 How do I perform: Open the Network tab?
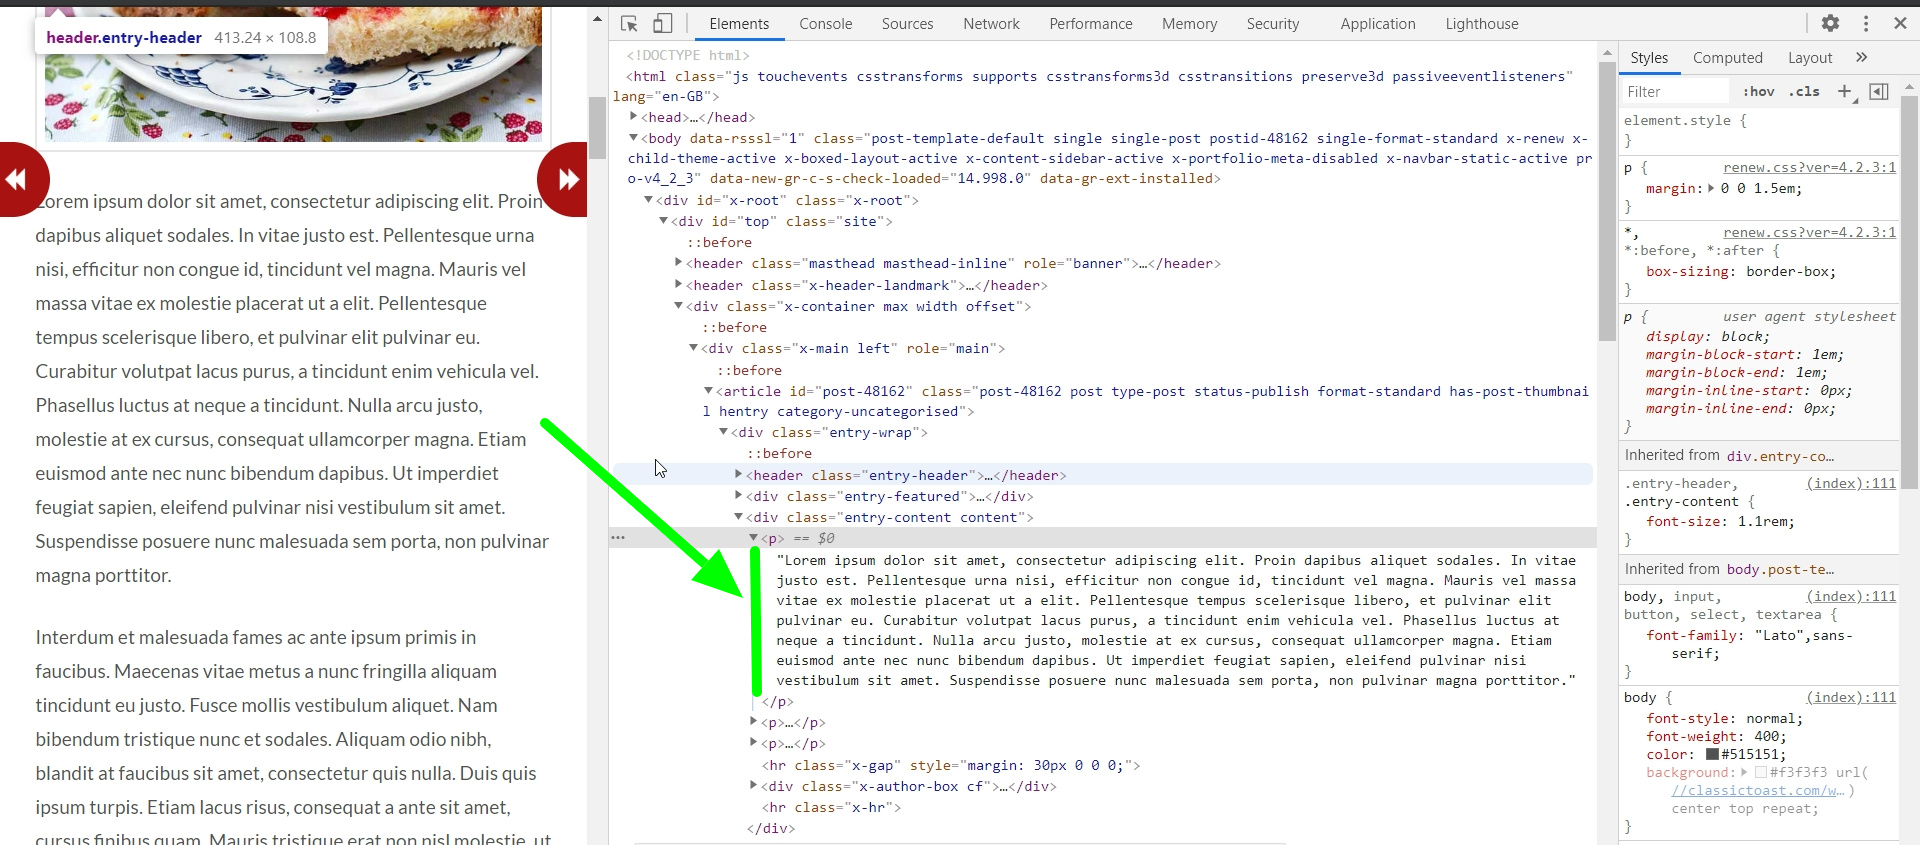click(991, 24)
